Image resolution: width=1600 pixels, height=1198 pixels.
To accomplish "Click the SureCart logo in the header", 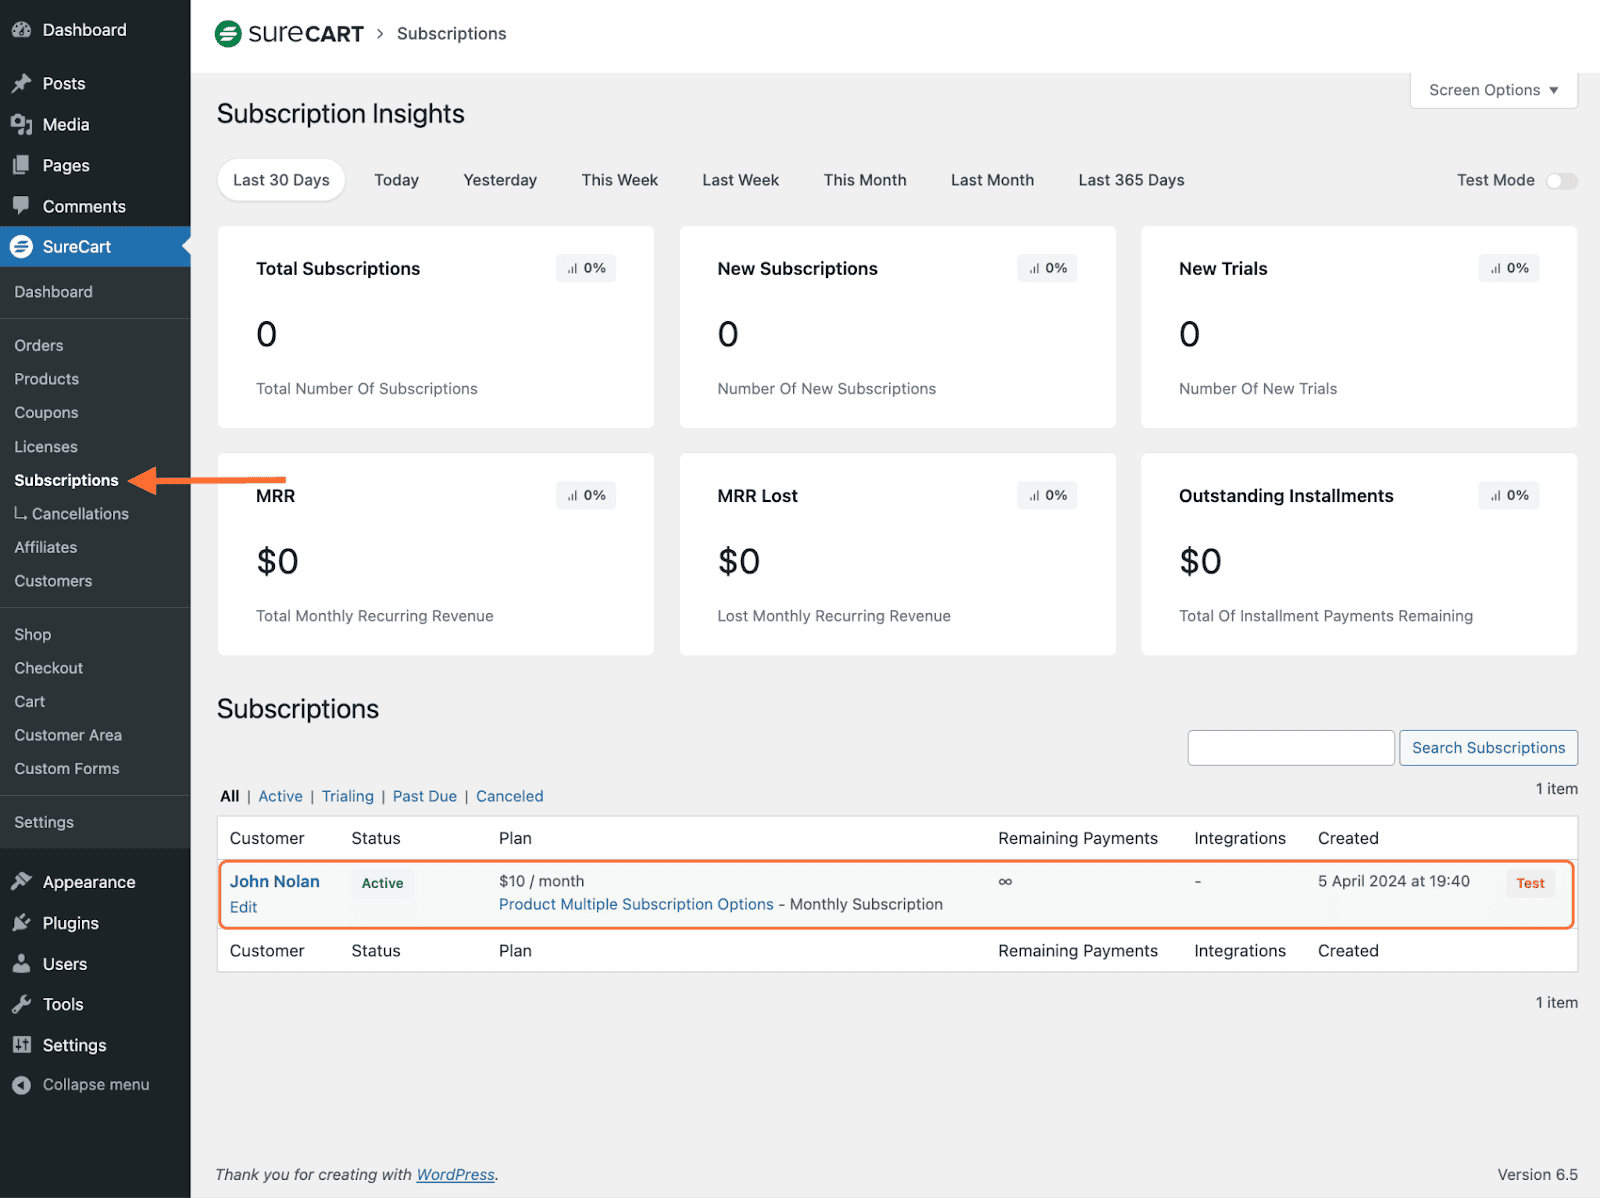I will click(x=289, y=34).
